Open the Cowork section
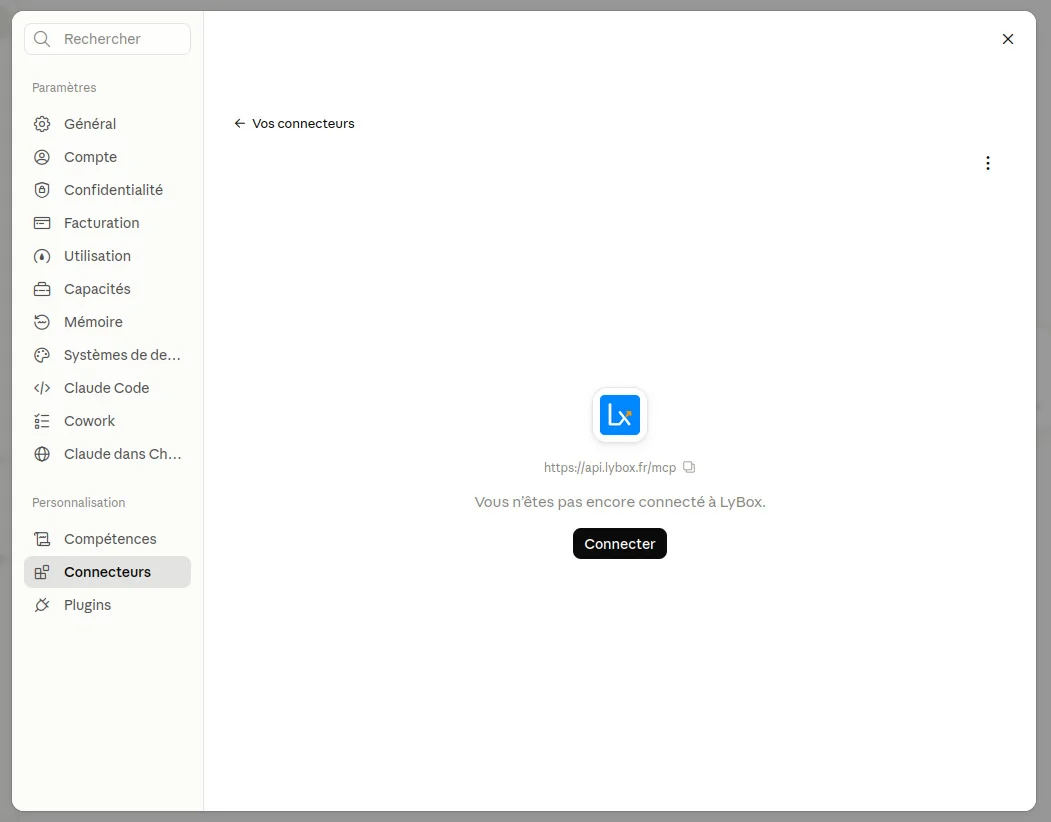The width and height of the screenshot is (1051, 822). tap(107, 421)
